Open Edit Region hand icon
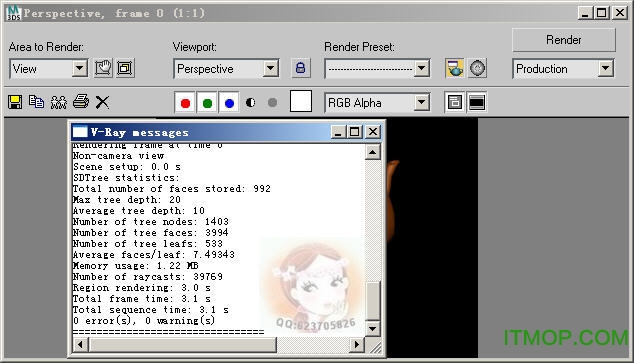The width and height of the screenshot is (634, 363). point(103,68)
